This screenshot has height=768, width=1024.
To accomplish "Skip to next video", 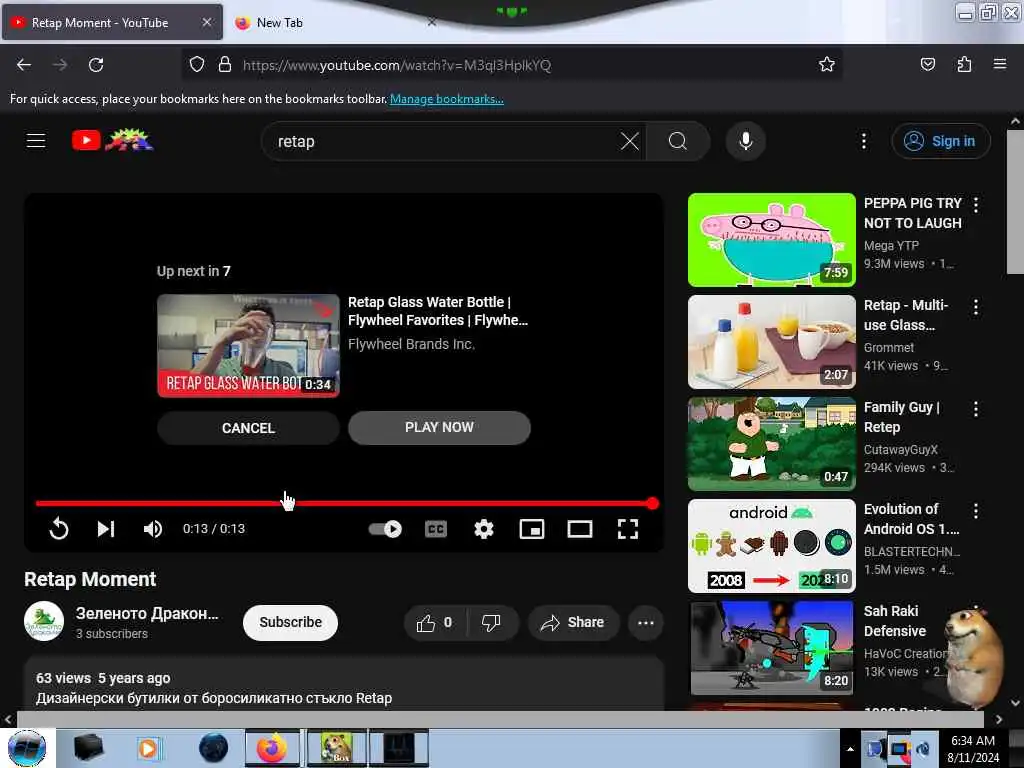I will [106, 528].
